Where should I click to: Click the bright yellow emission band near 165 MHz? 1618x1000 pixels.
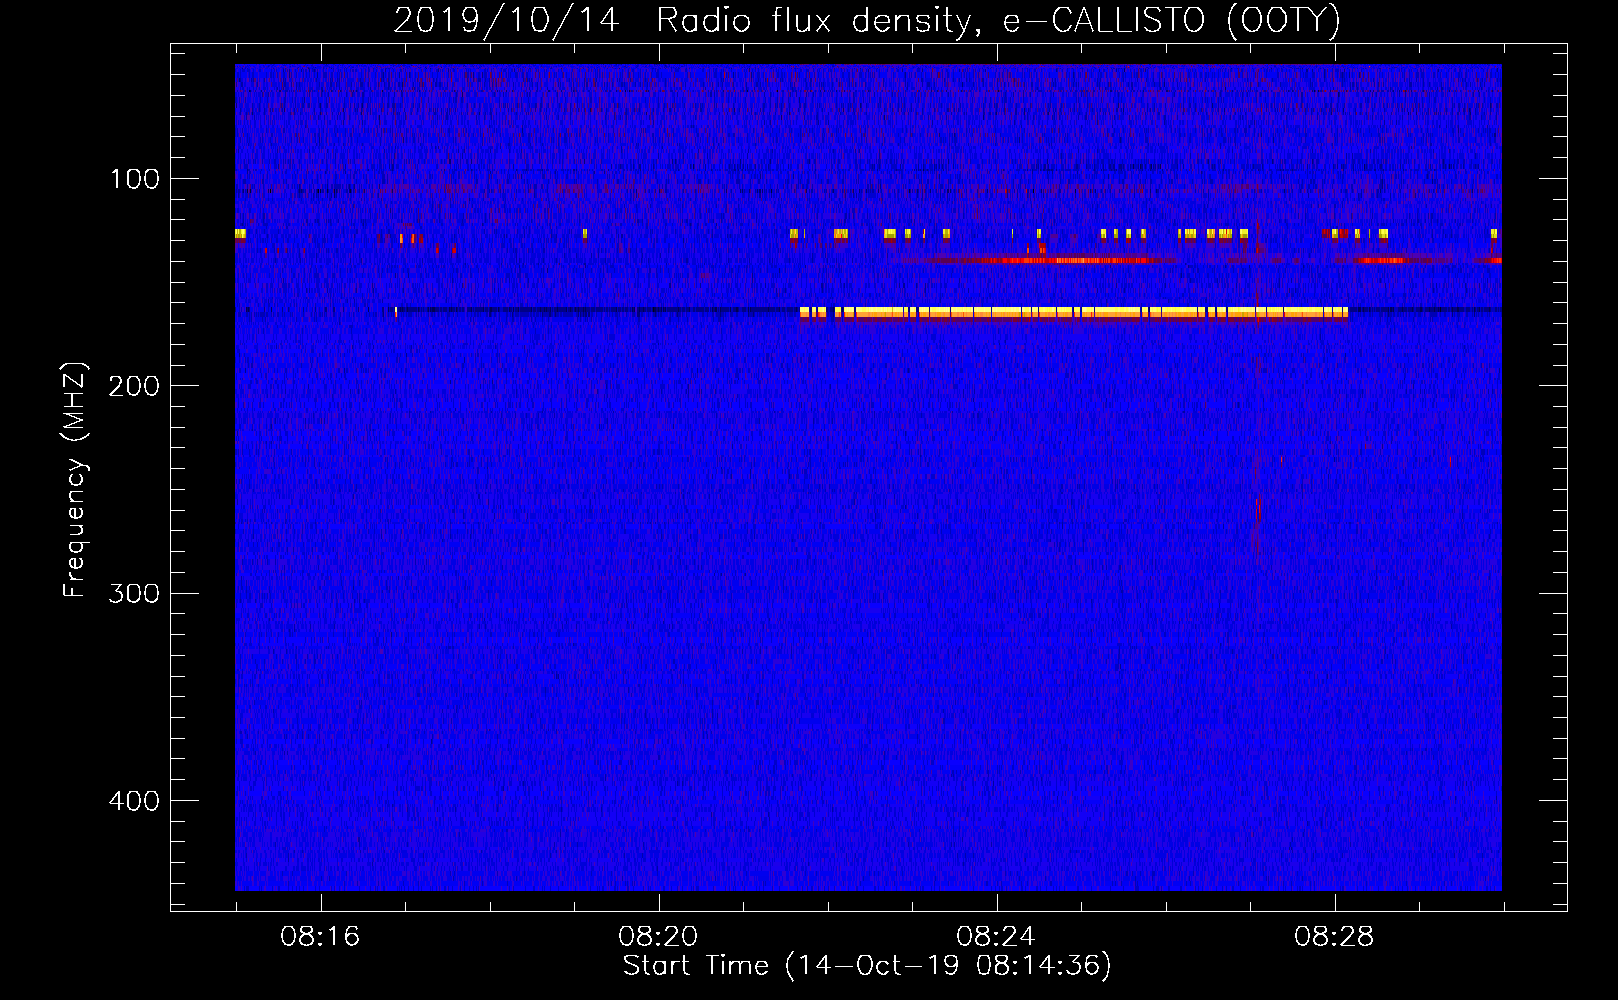[x=1073, y=313]
